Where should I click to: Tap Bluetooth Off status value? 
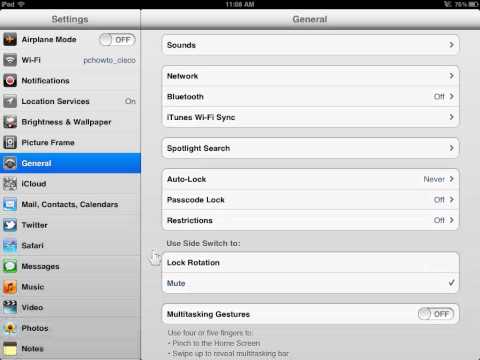point(439,97)
